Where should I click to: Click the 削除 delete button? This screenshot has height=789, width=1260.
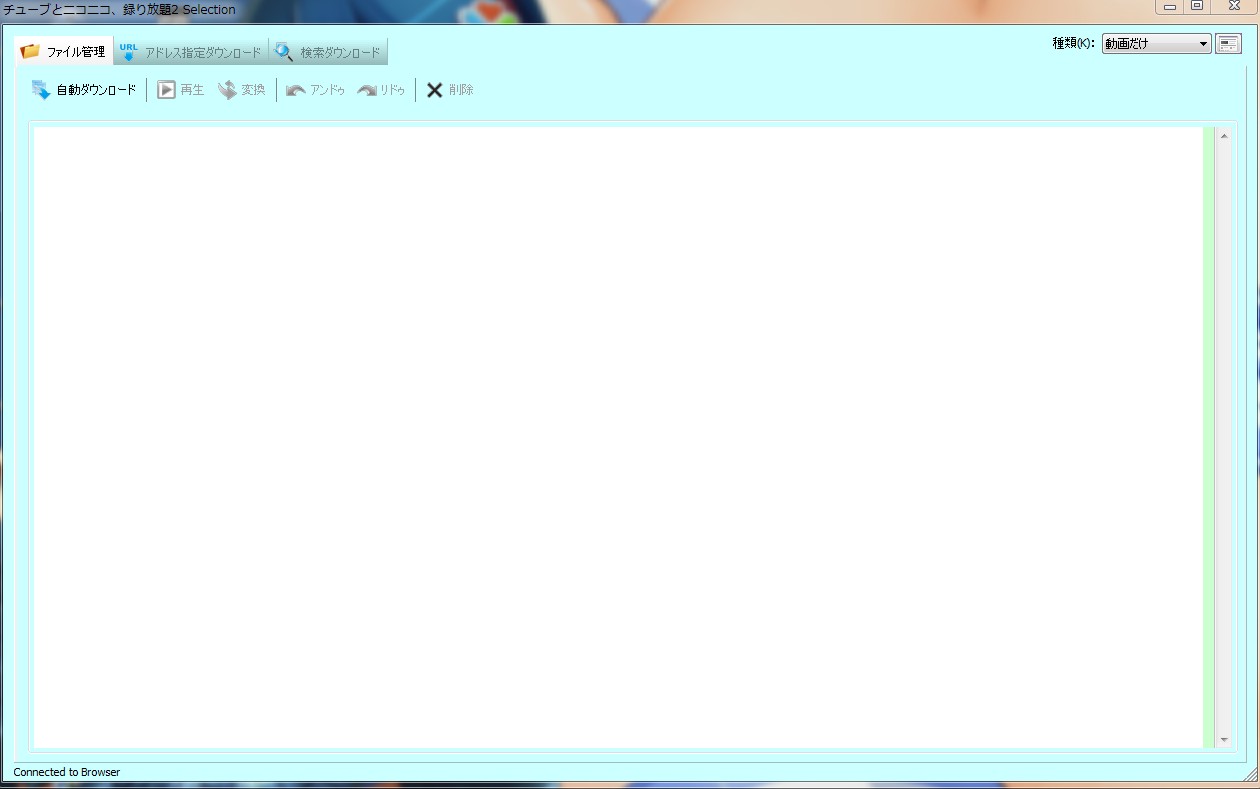click(x=450, y=90)
